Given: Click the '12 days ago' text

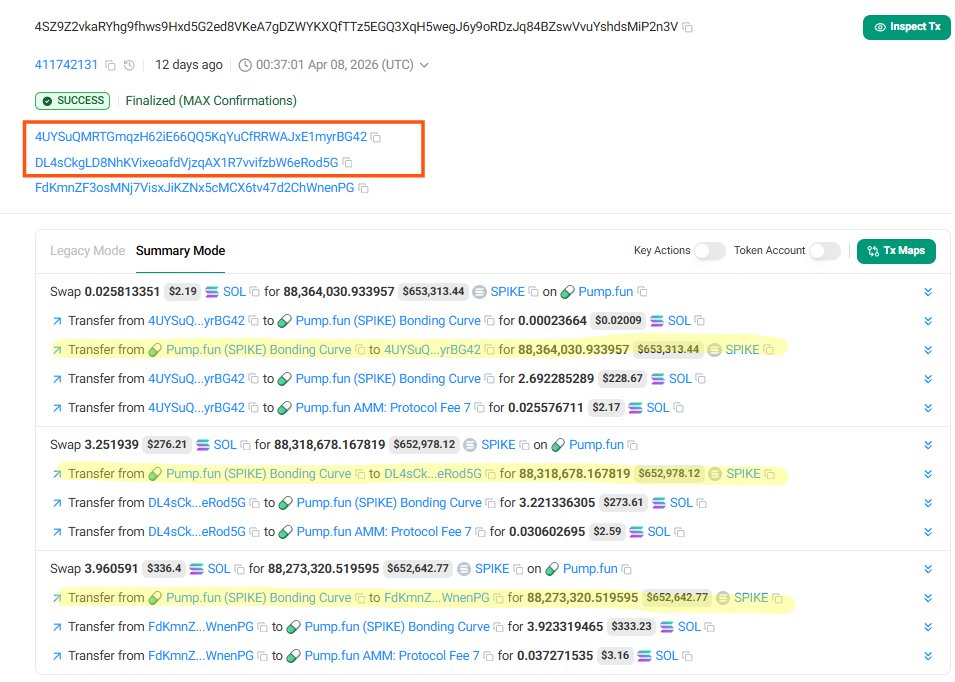Looking at the screenshot, I should pos(189,65).
